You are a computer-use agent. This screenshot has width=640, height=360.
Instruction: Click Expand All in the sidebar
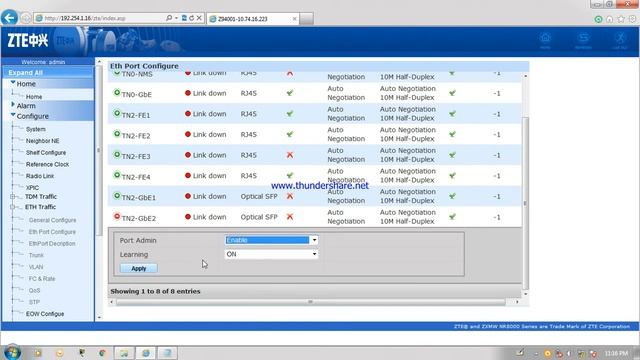(x=25, y=73)
